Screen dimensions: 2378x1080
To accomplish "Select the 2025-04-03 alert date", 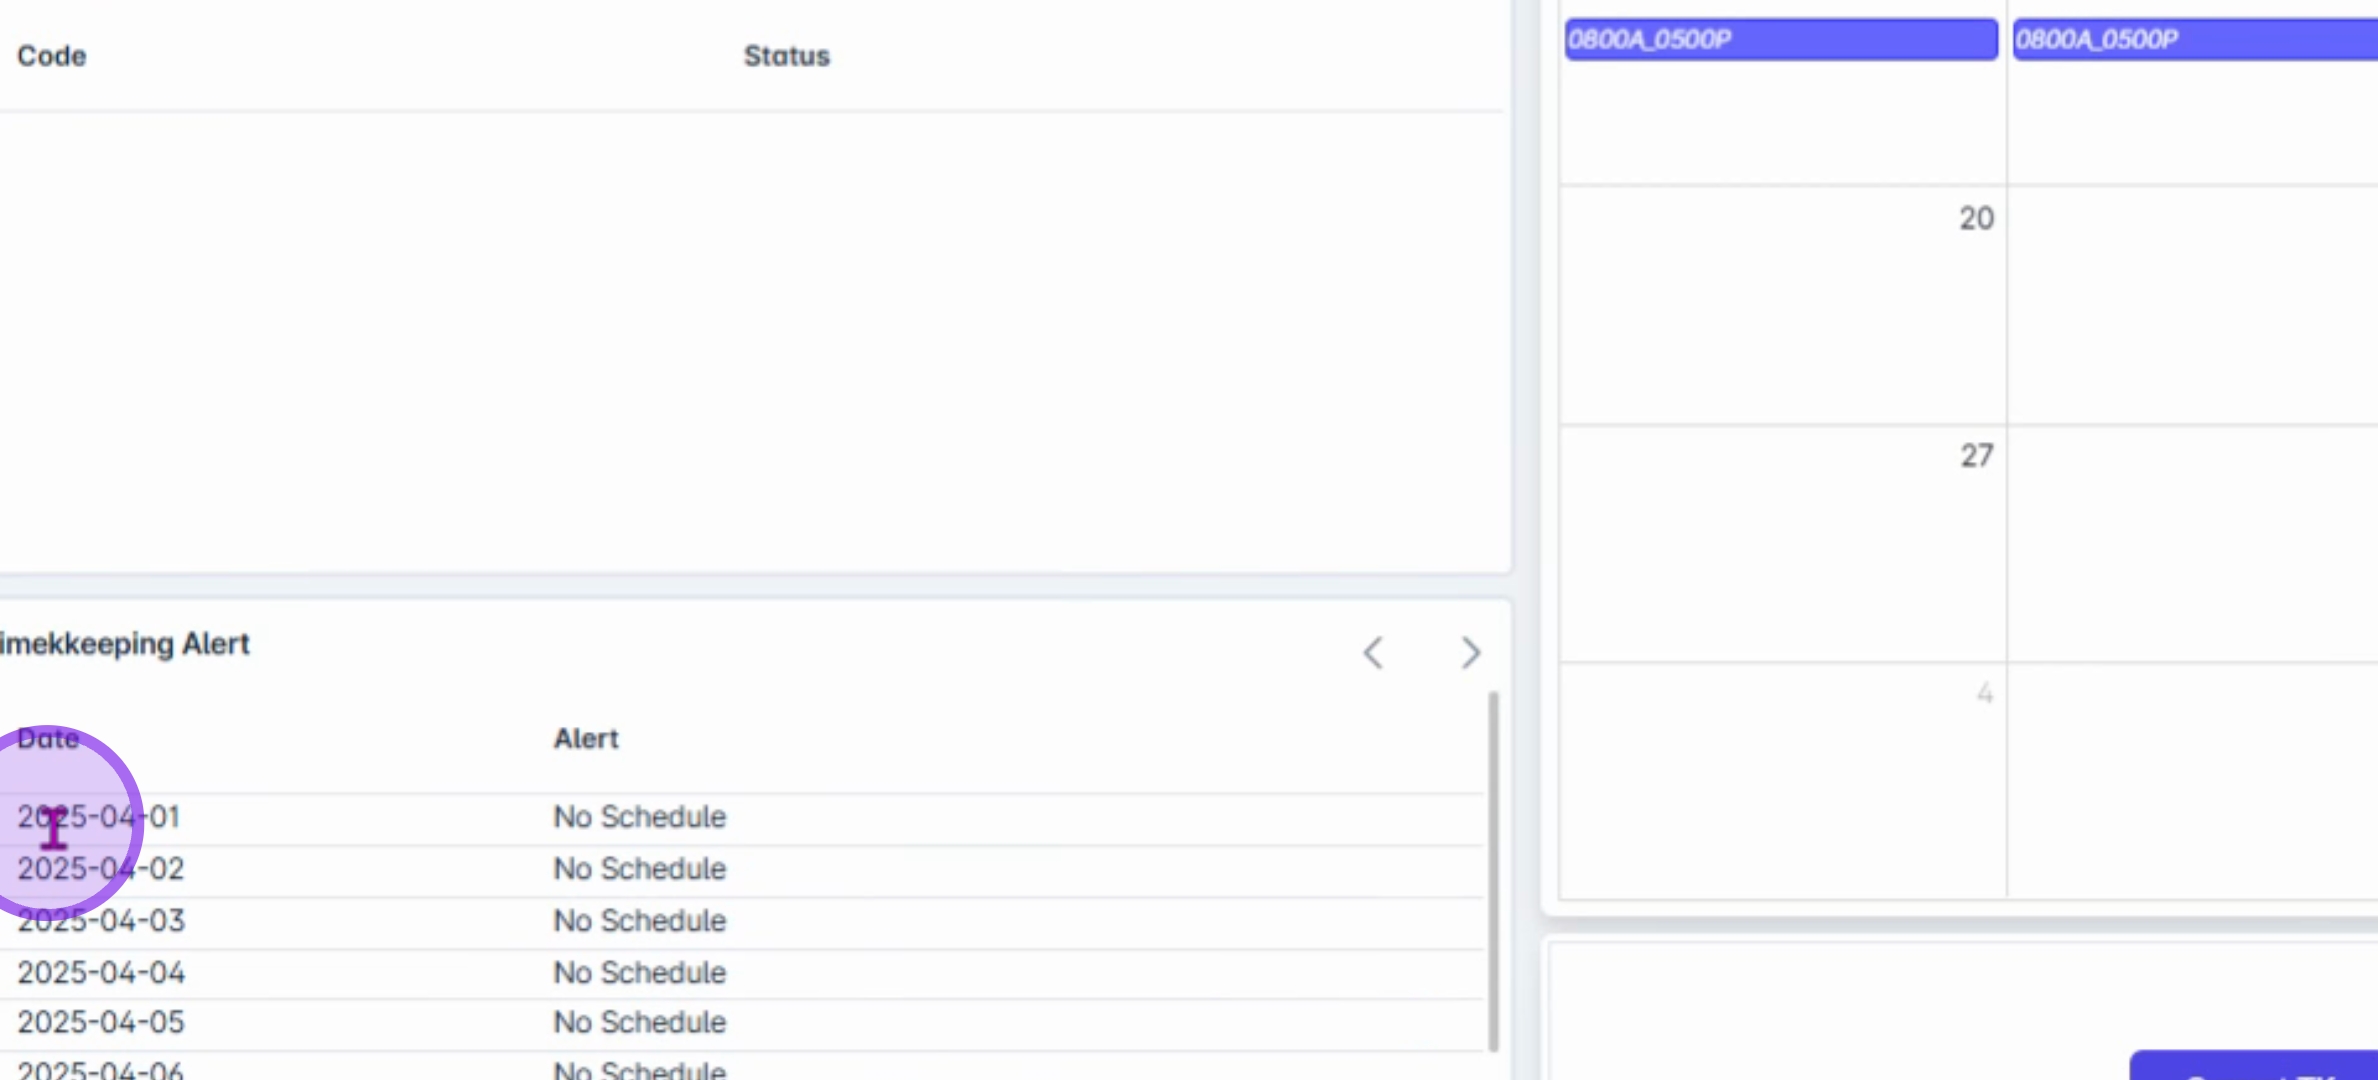I will tap(101, 921).
